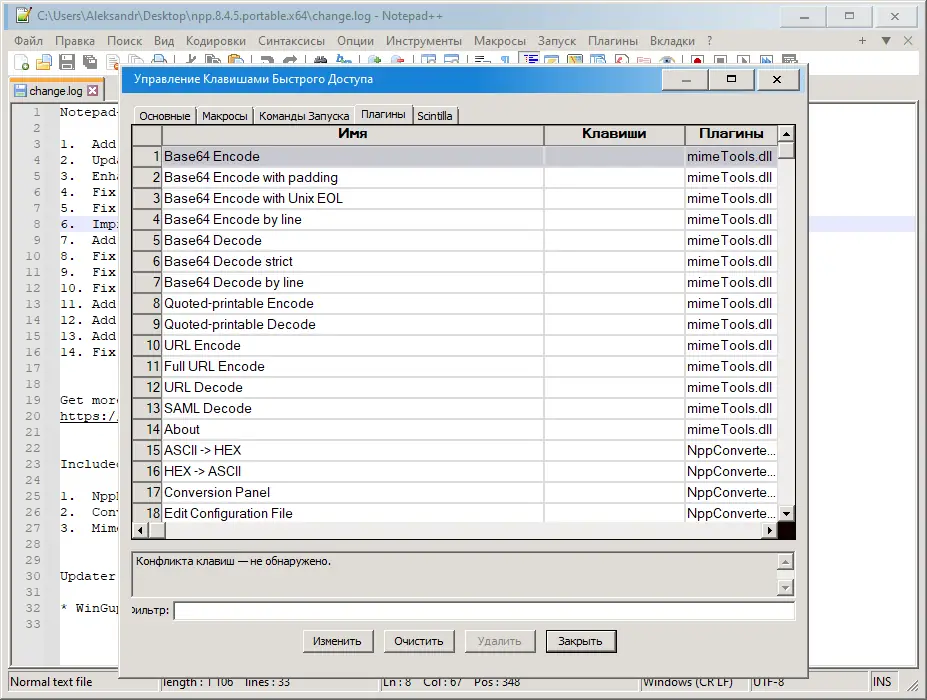Open the Макросы tab in the dialog
Image resolution: width=927 pixels, height=700 pixels.
(224, 115)
